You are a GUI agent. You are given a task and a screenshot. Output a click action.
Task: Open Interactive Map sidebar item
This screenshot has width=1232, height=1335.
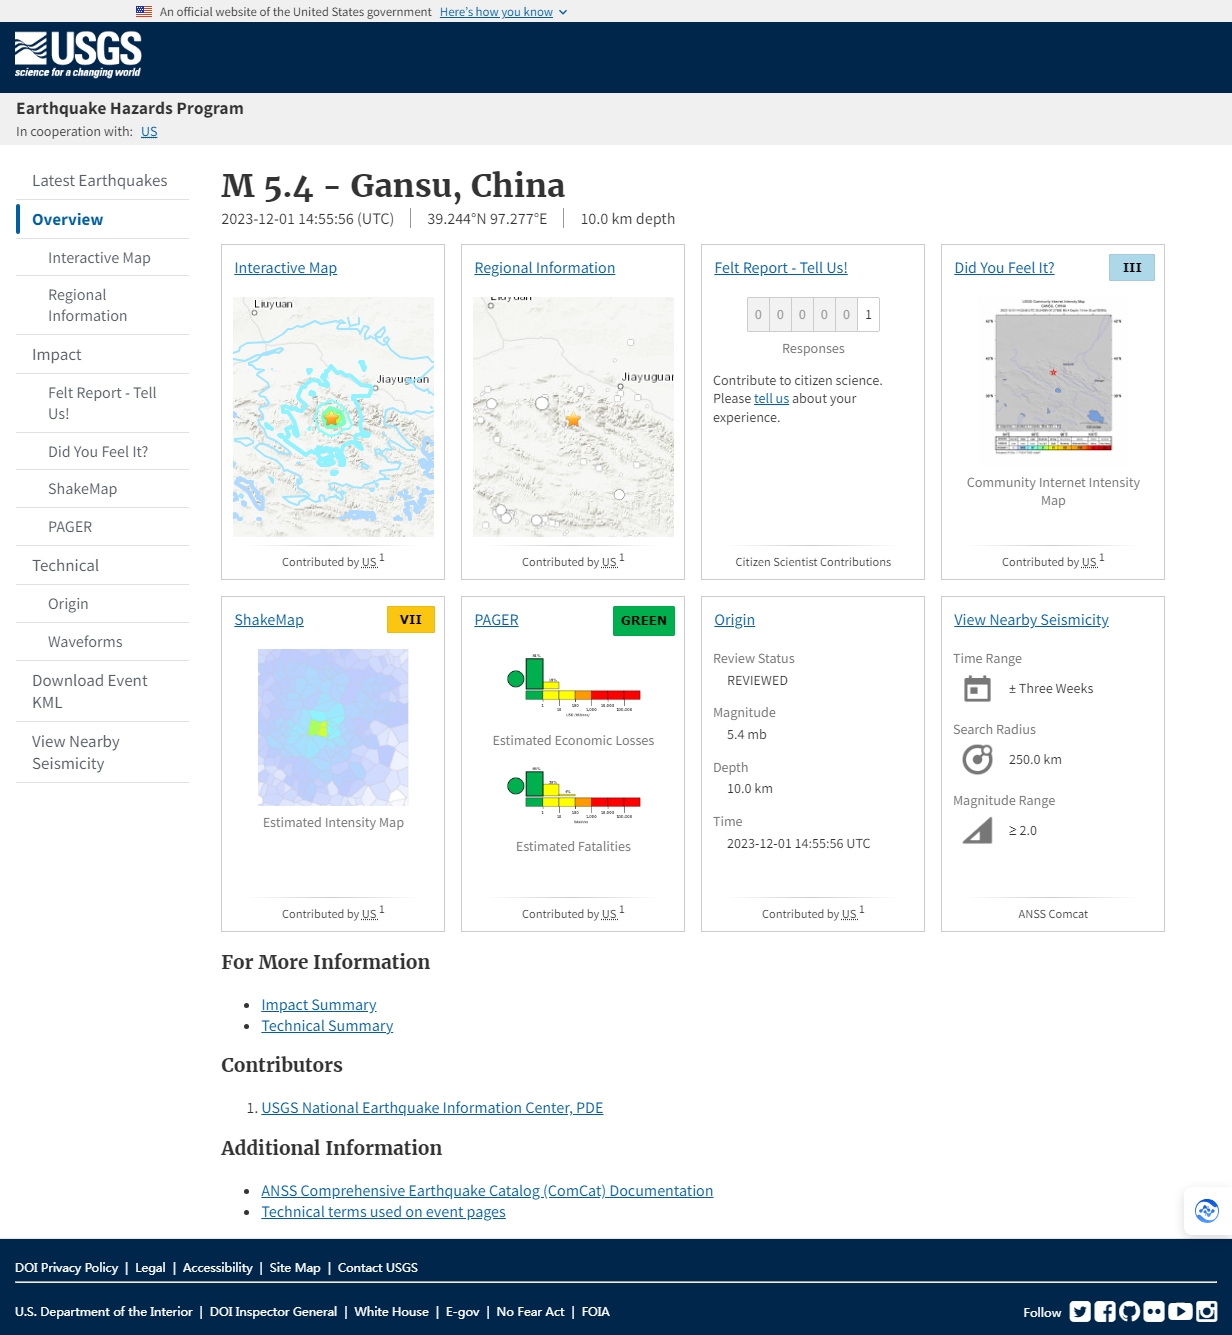(x=100, y=257)
